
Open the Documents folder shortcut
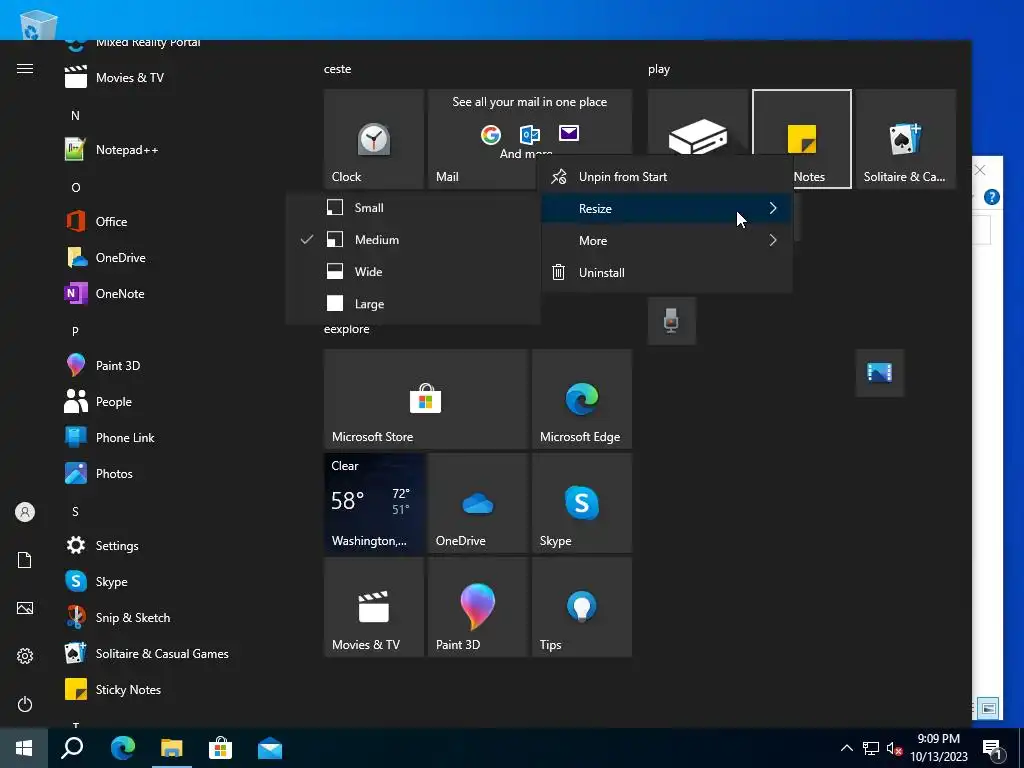point(25,560)
